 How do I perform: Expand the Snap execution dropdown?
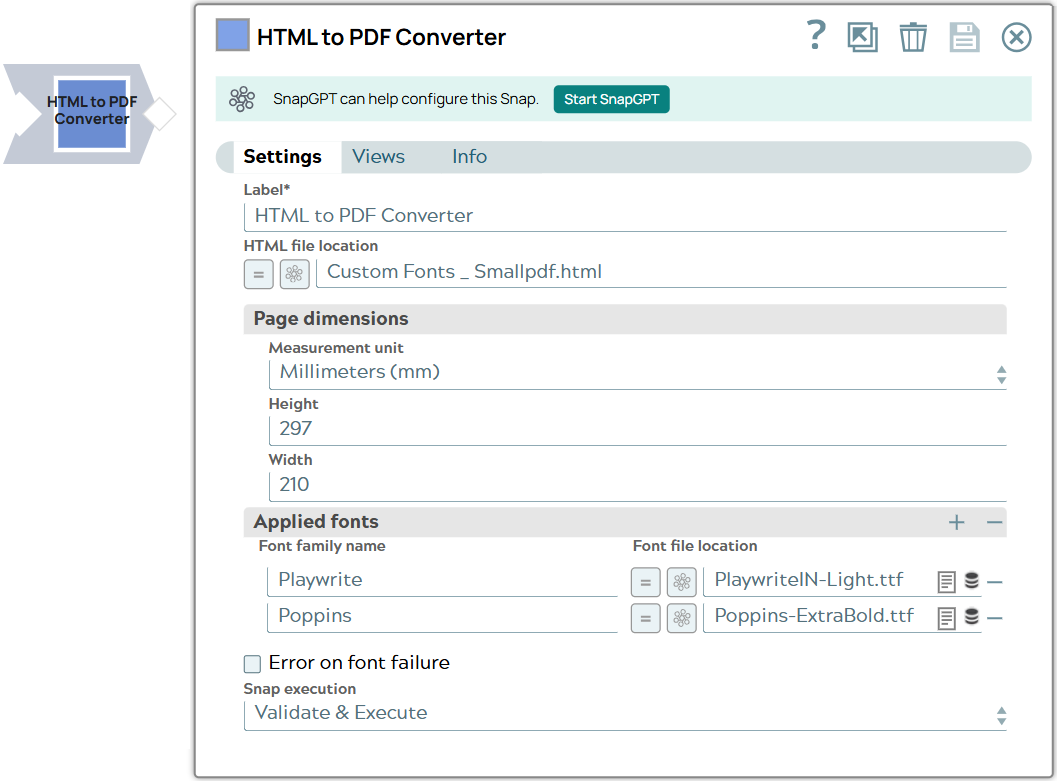pyautogui.click(x=624, y=714)
